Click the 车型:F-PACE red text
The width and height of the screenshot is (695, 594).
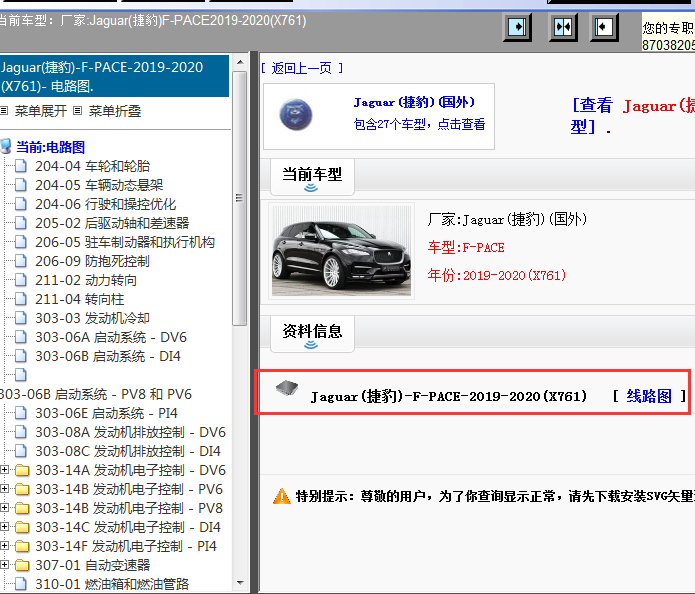point(466,247)
